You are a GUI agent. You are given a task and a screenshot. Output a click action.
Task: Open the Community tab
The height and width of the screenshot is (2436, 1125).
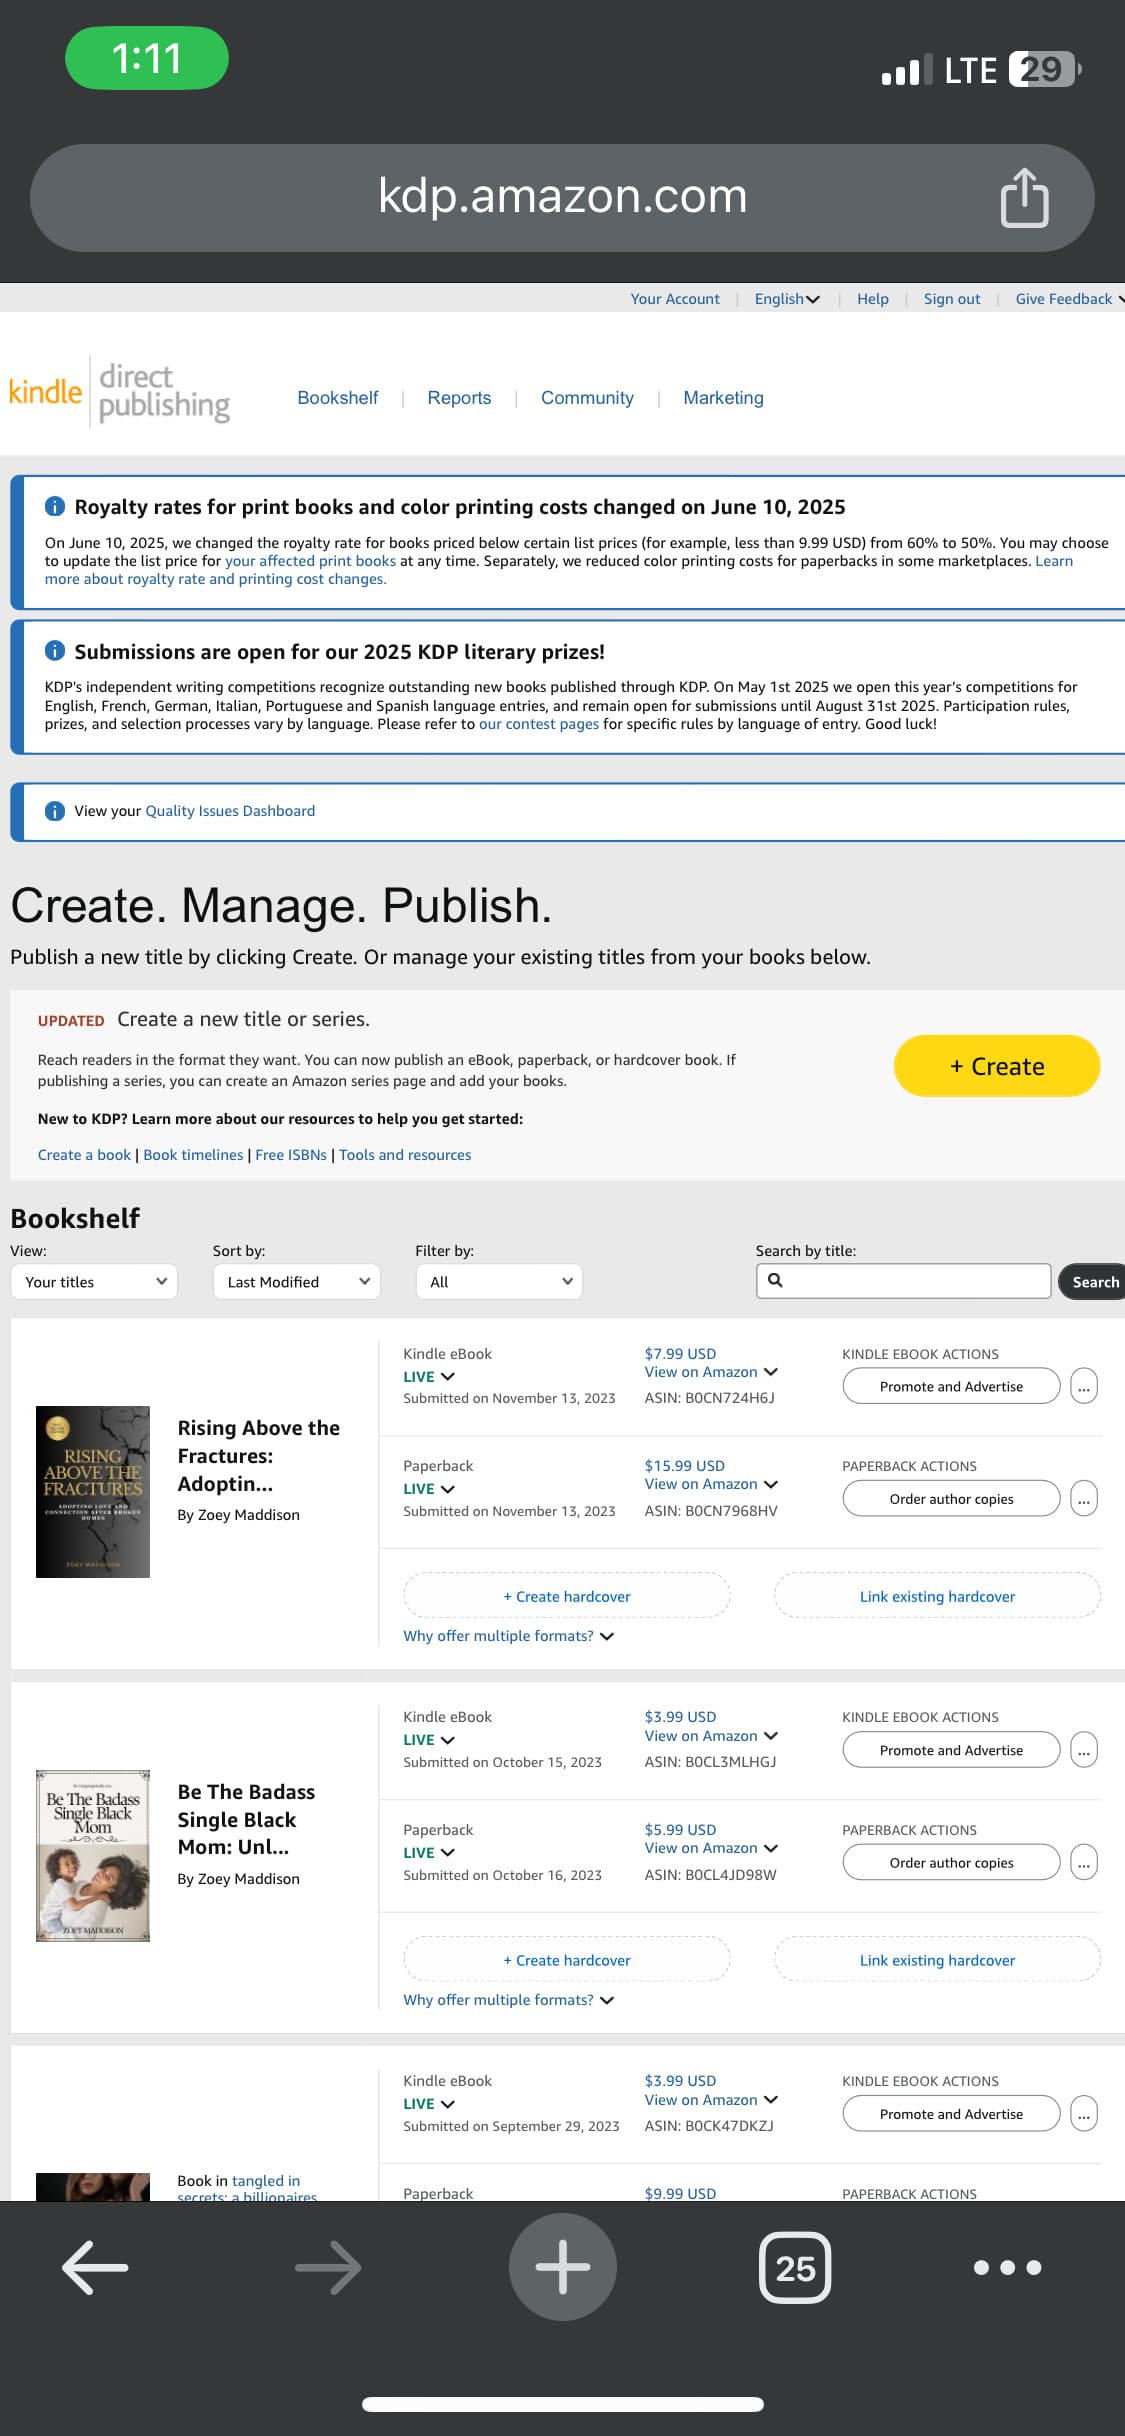coord(587,398)
